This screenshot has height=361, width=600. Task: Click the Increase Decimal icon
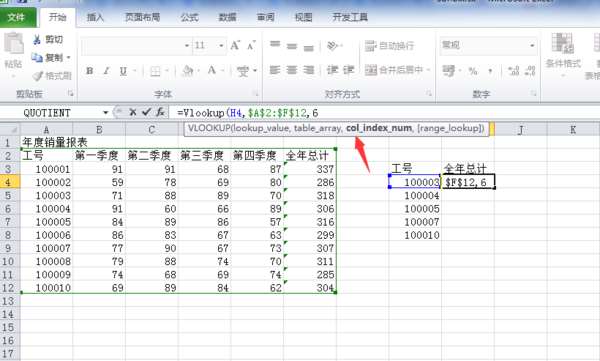point(513,71)
